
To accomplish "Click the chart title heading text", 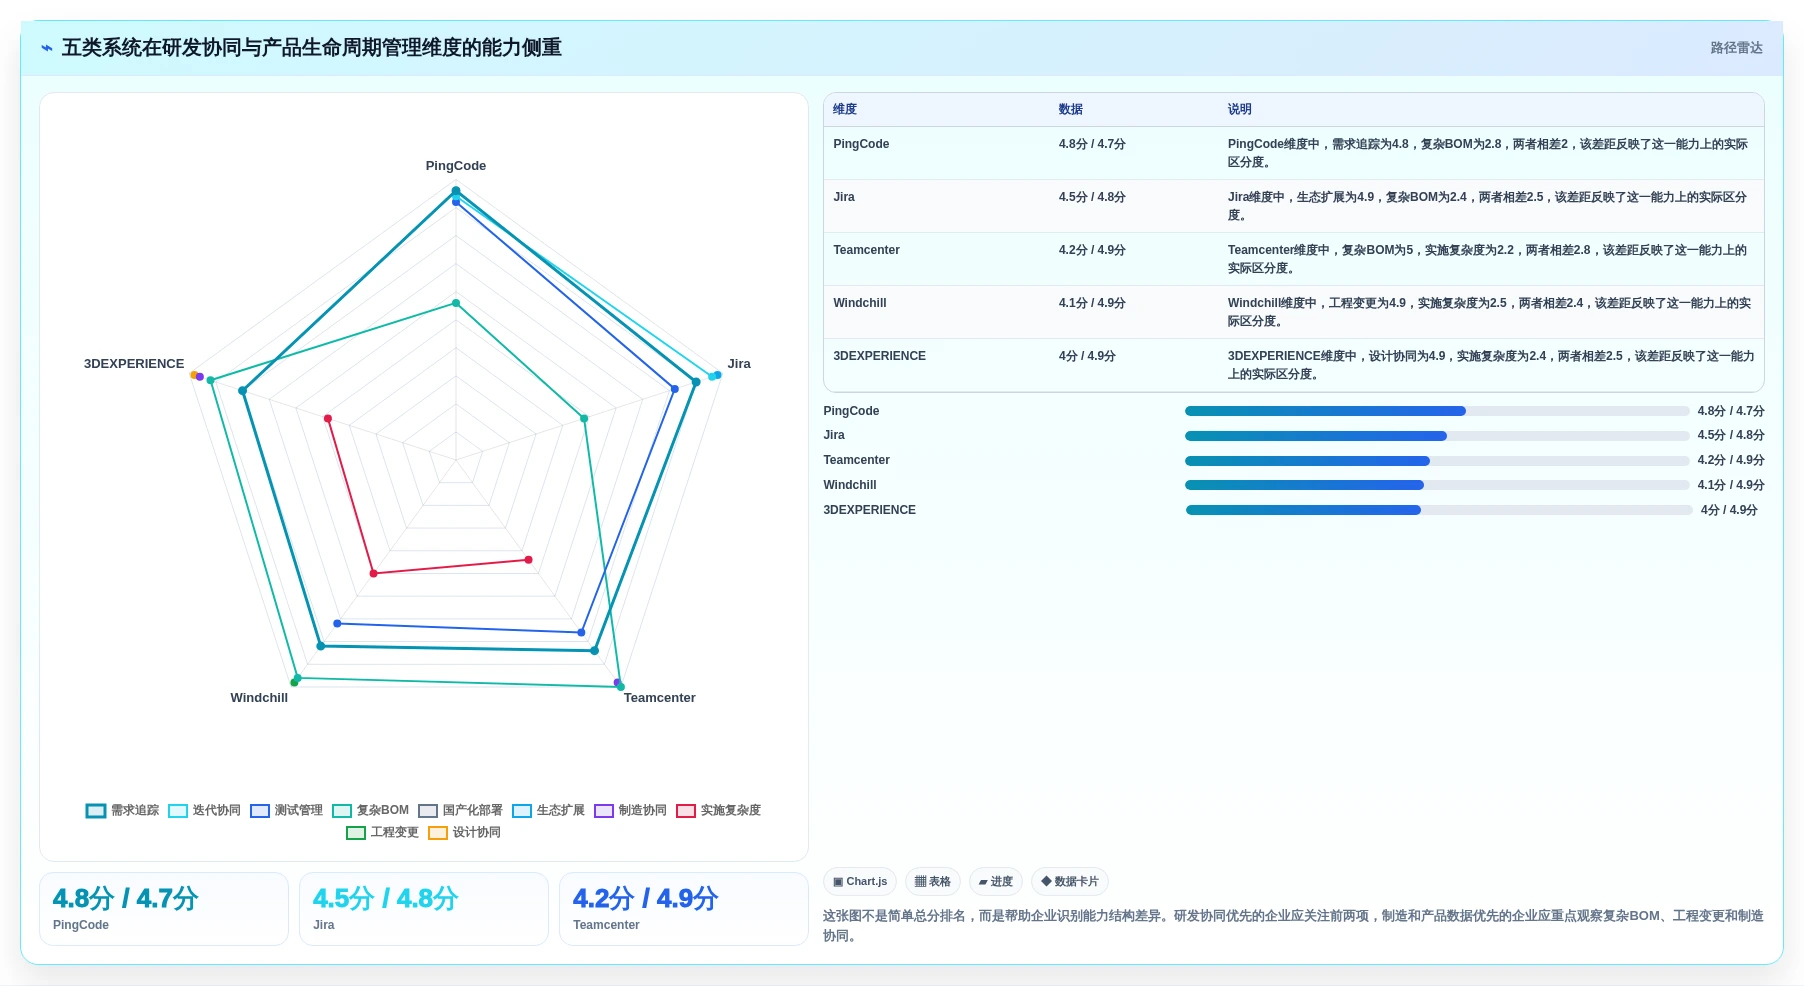I will coord(312,48).
